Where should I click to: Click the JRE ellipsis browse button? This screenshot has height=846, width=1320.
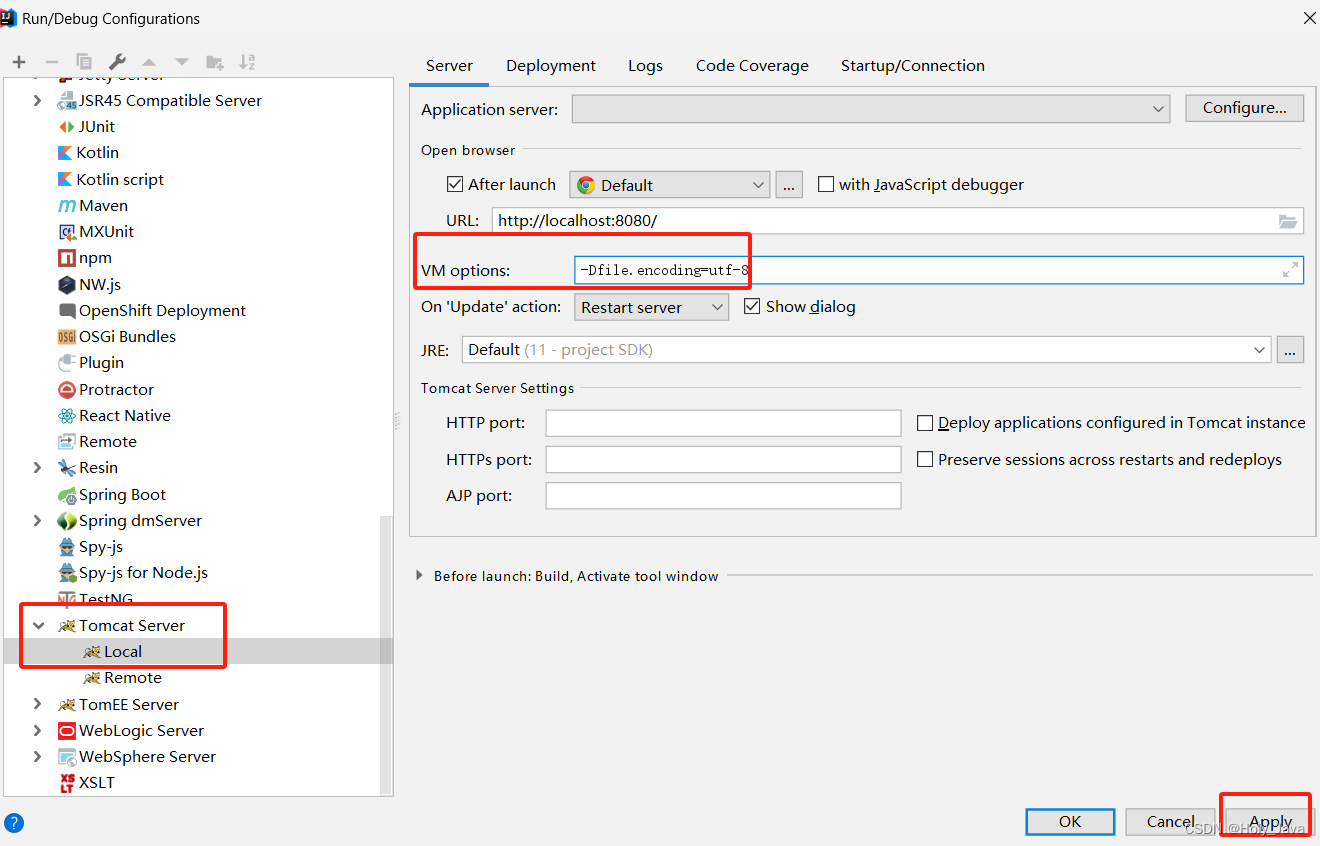(x=1291, y=350)
